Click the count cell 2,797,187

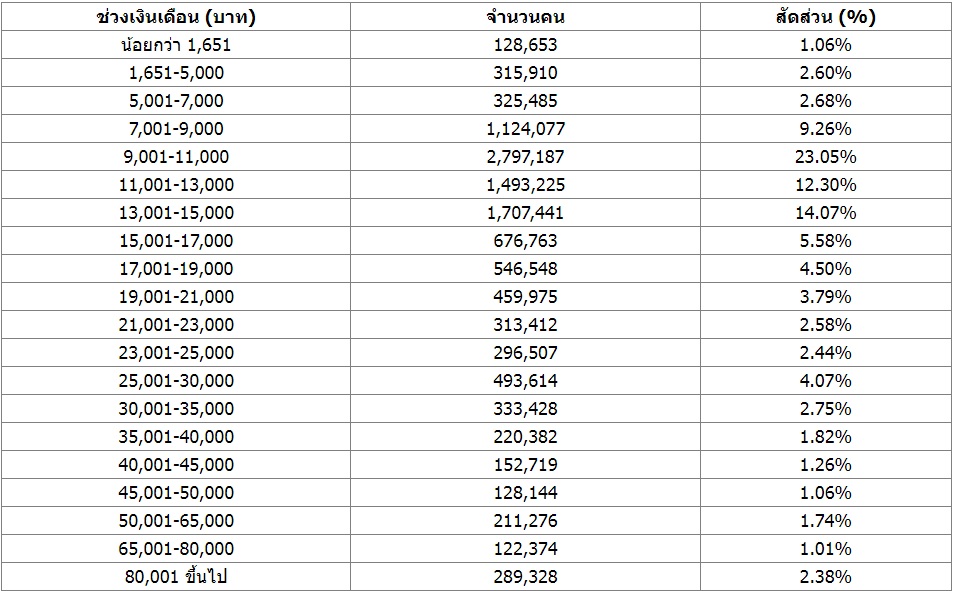525,157
